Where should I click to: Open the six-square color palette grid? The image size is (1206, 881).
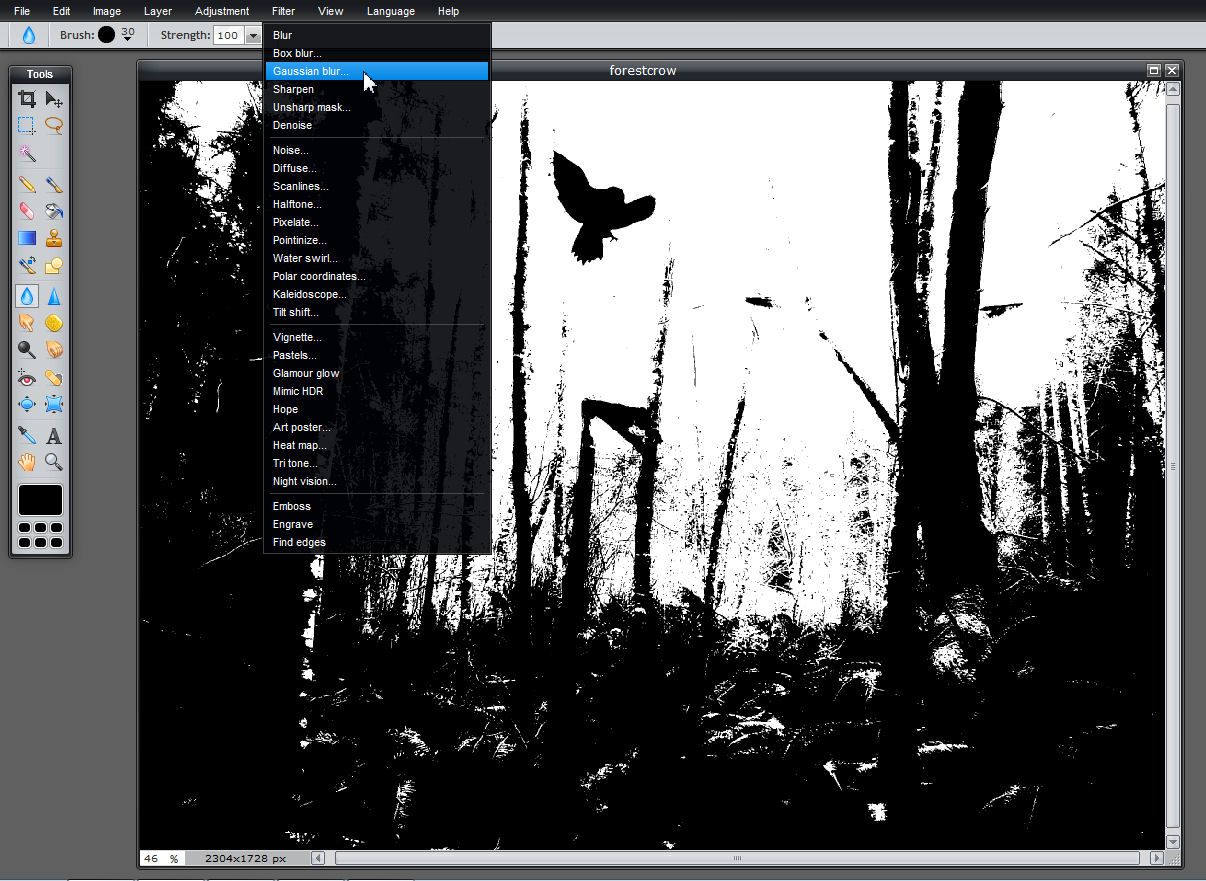click(40, 535)
